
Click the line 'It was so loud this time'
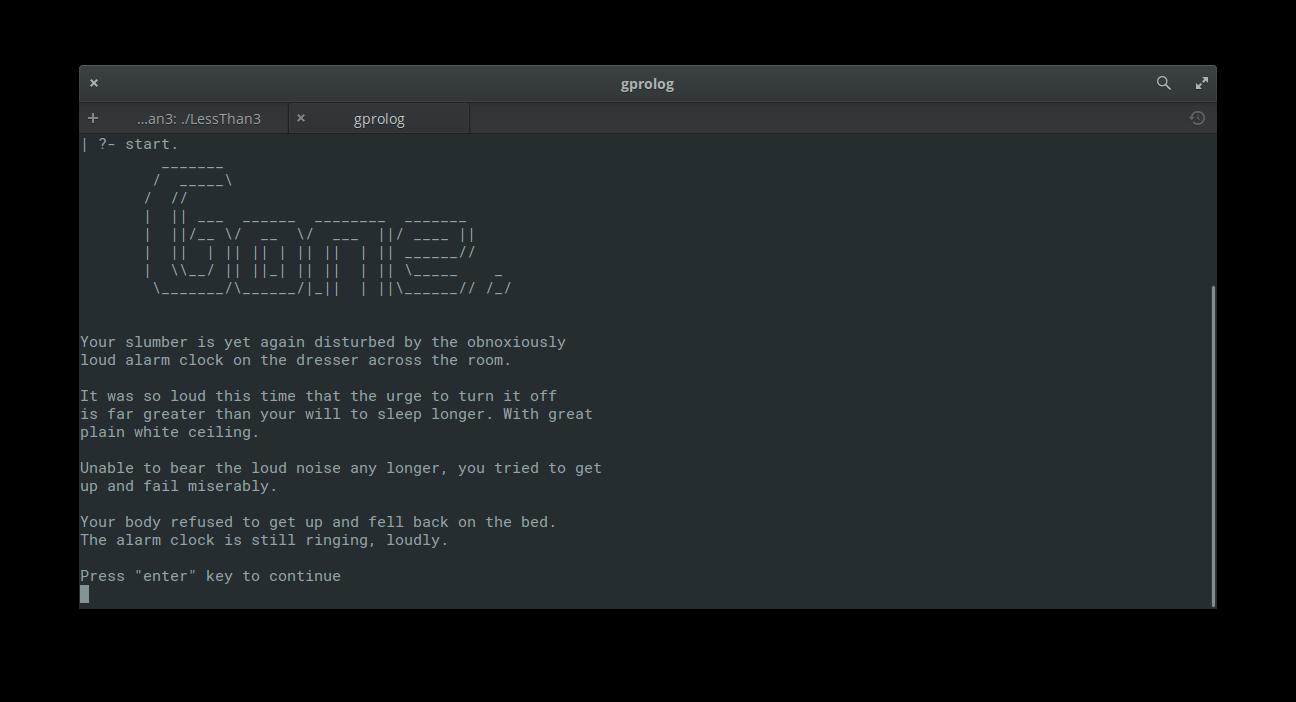(318, 396)
